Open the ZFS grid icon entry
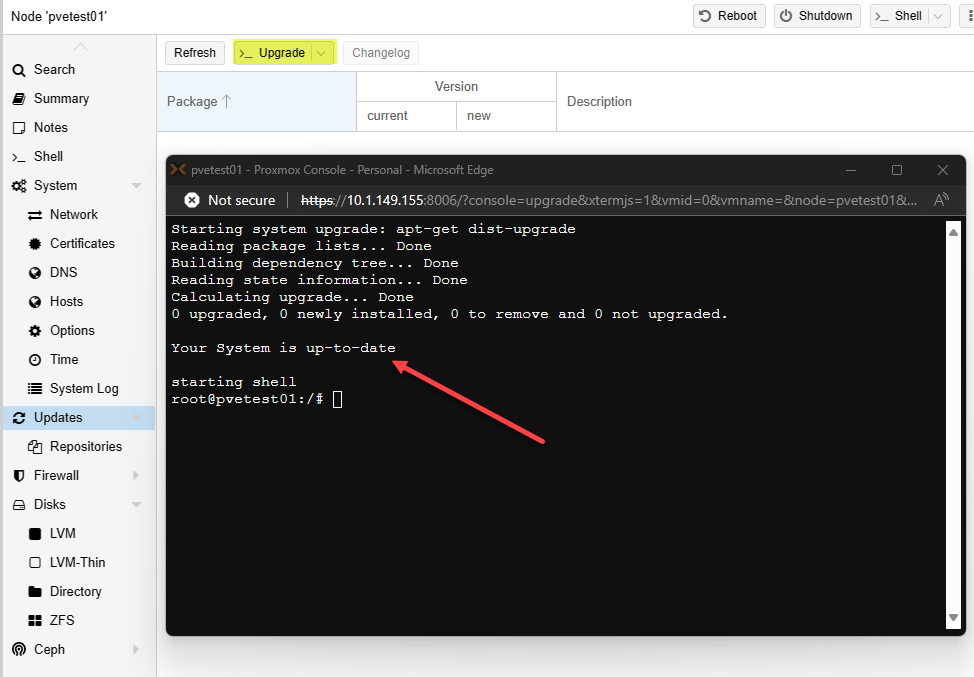974x677 pixels. pyautogui.click(x=35, y=620)
